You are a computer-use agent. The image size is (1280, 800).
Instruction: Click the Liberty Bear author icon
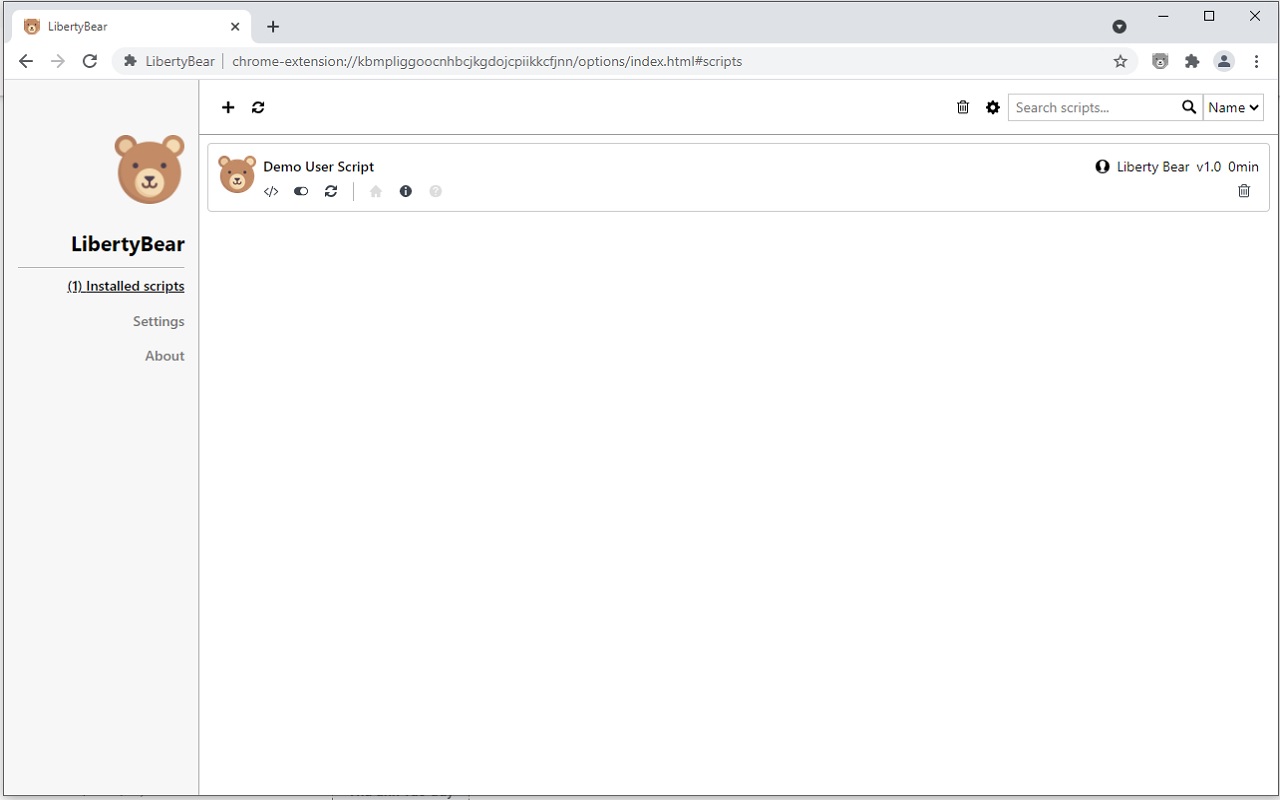coord(1102,167)
